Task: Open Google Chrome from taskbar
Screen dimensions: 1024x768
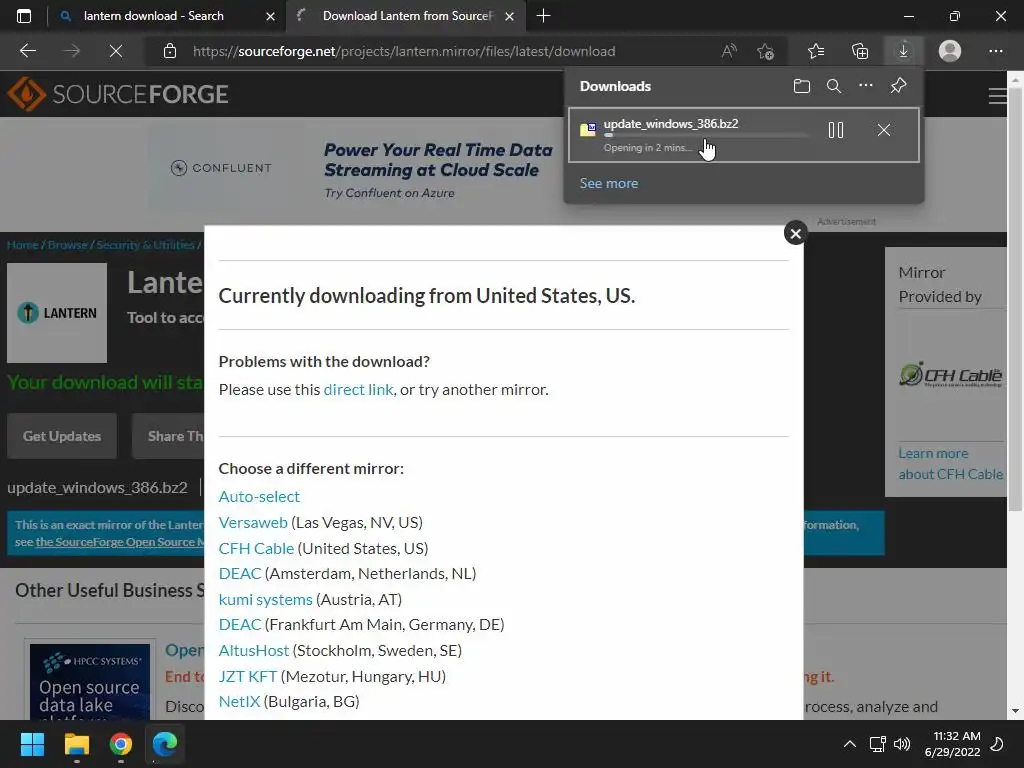Action: pyautogui.click(x=121, y=744)
